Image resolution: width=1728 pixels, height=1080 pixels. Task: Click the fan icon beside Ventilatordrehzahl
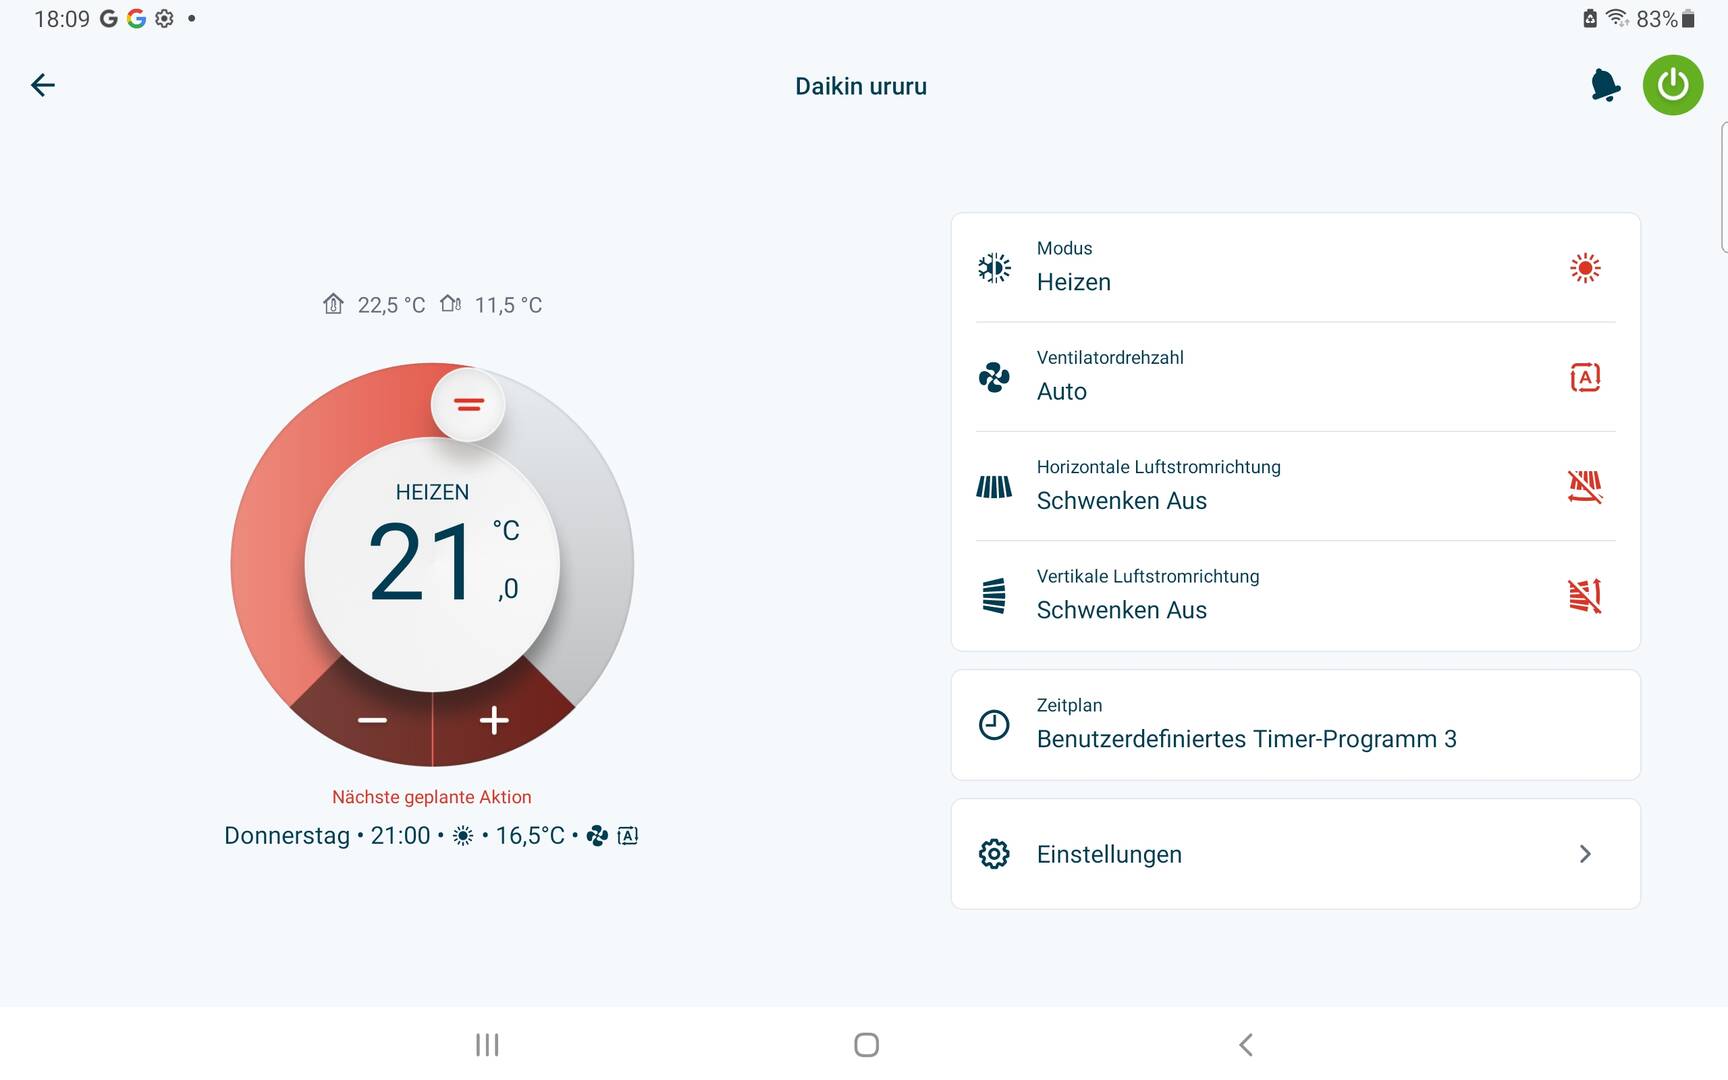[x=994, y=377]
